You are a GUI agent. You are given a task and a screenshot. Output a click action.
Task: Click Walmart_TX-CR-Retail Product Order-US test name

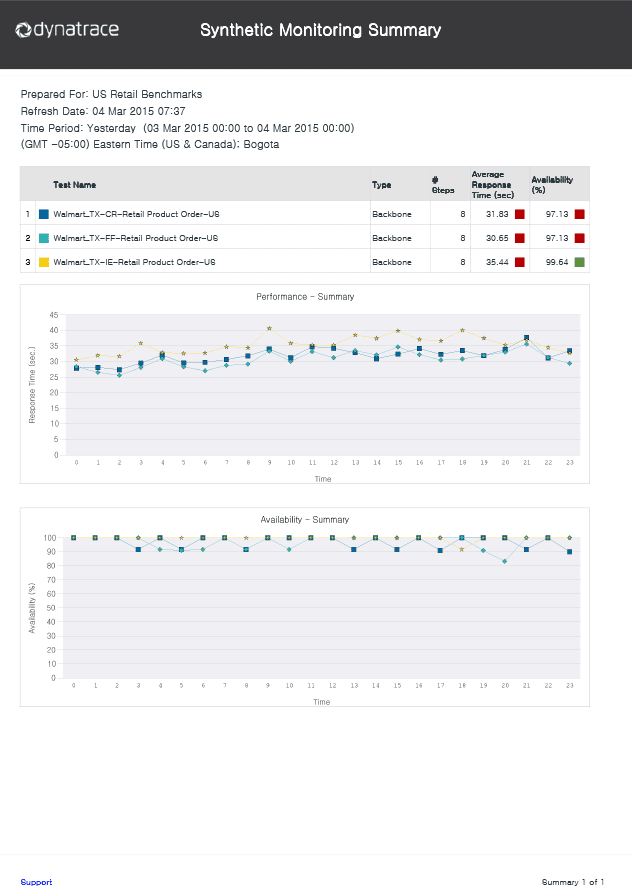tap(136, 214)
